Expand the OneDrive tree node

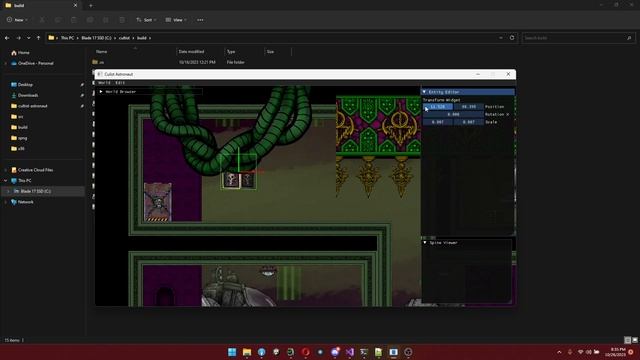[6, 63]
